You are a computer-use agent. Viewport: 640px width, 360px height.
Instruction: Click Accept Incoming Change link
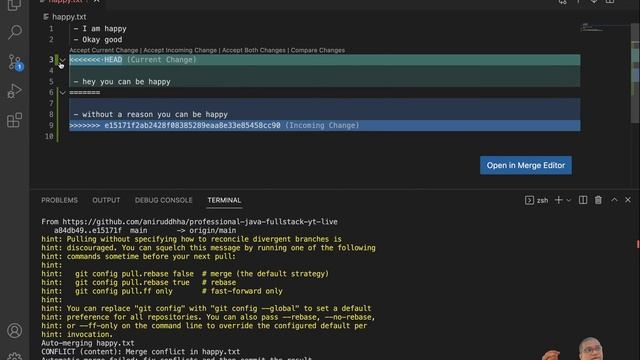tap(180, 50)
